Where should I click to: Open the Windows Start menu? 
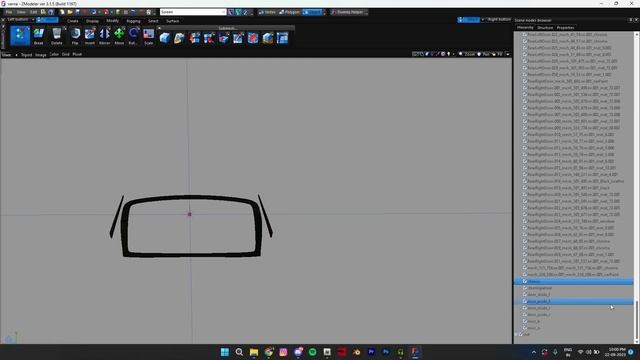[224, 352]
